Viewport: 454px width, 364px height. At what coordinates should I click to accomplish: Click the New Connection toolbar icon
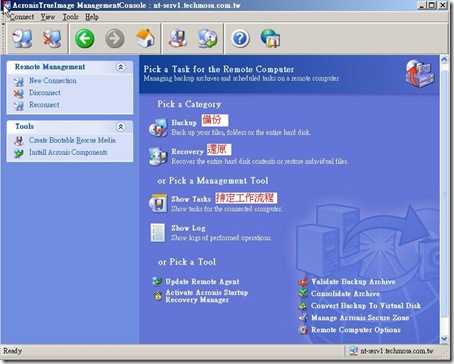(x=22, y=39)
